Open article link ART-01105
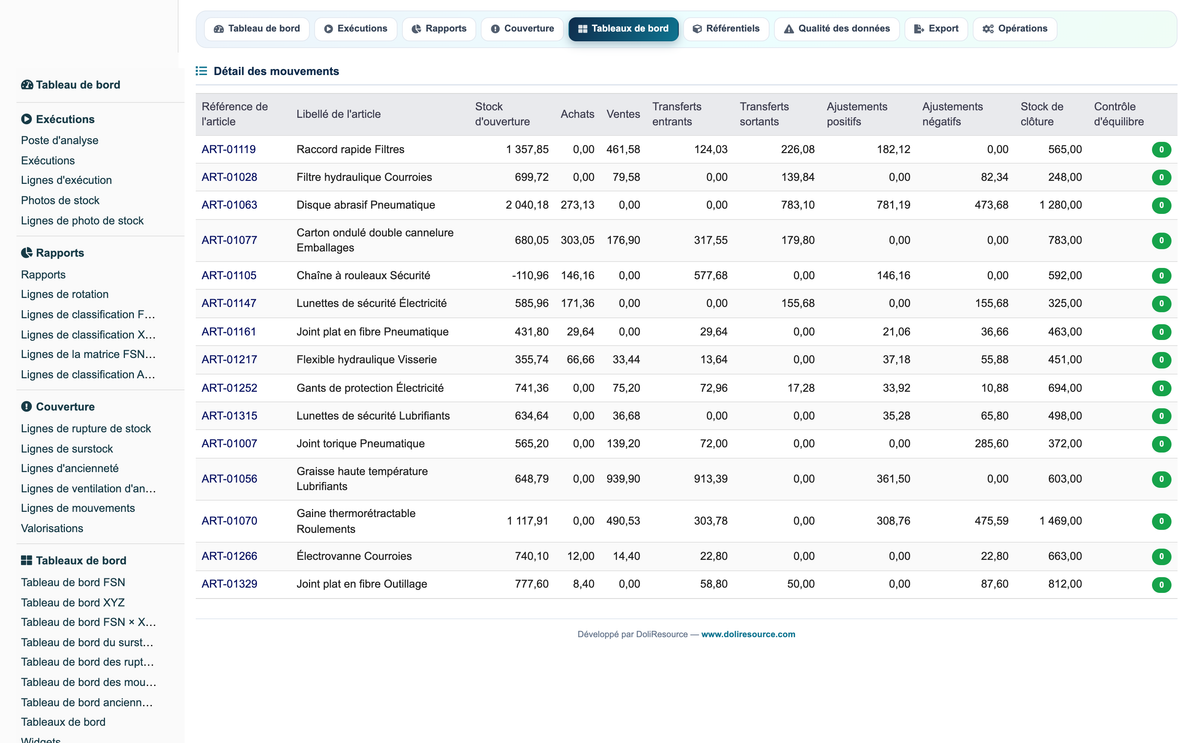The height and width of the screenshot is (743, 1200). tap(229, 276)
